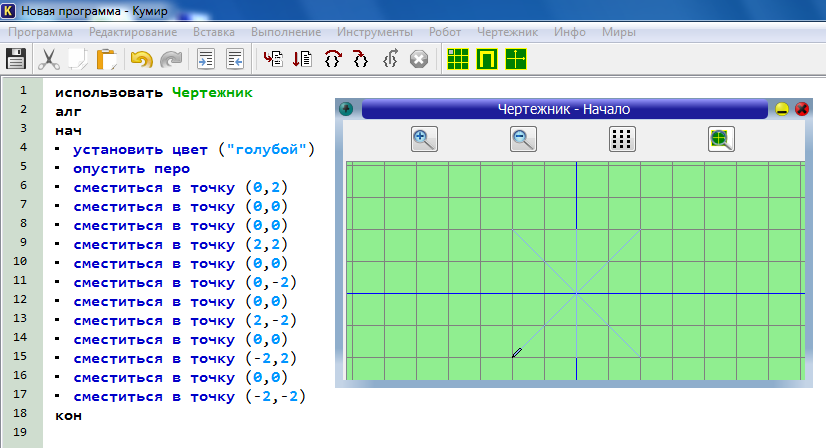Screen dimensions: 826x448
Task: Minimize the Чертежник window, yellow button
Action: (782, 109)
